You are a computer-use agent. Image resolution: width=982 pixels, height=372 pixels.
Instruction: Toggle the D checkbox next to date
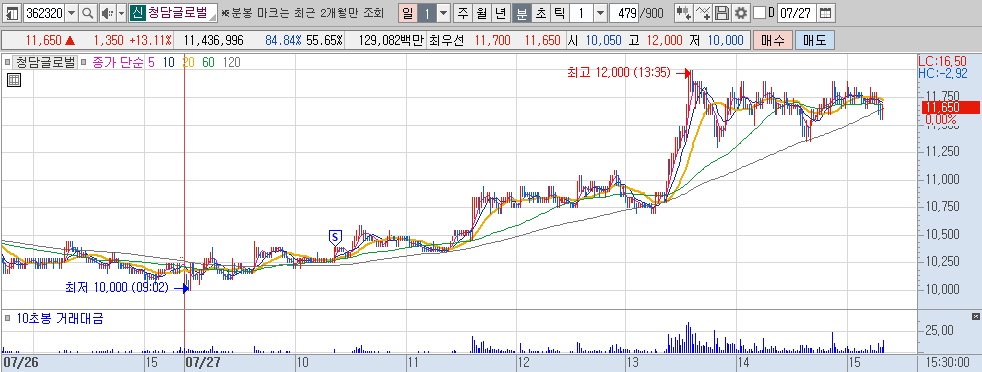tap(759, 13)
